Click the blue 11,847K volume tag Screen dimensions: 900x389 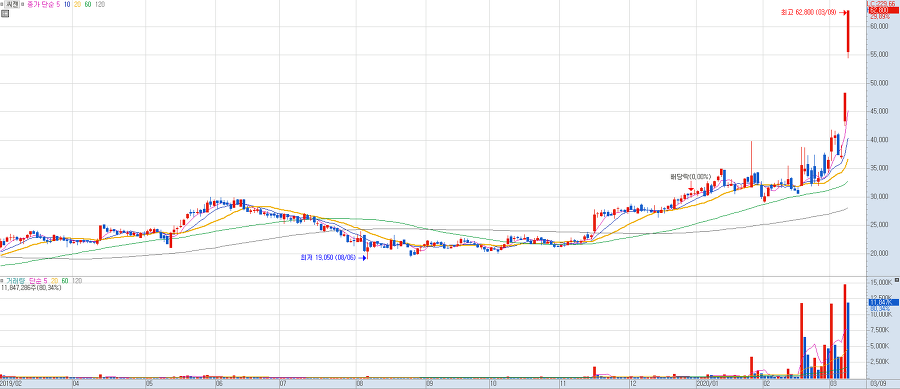(x=883, y=302)
